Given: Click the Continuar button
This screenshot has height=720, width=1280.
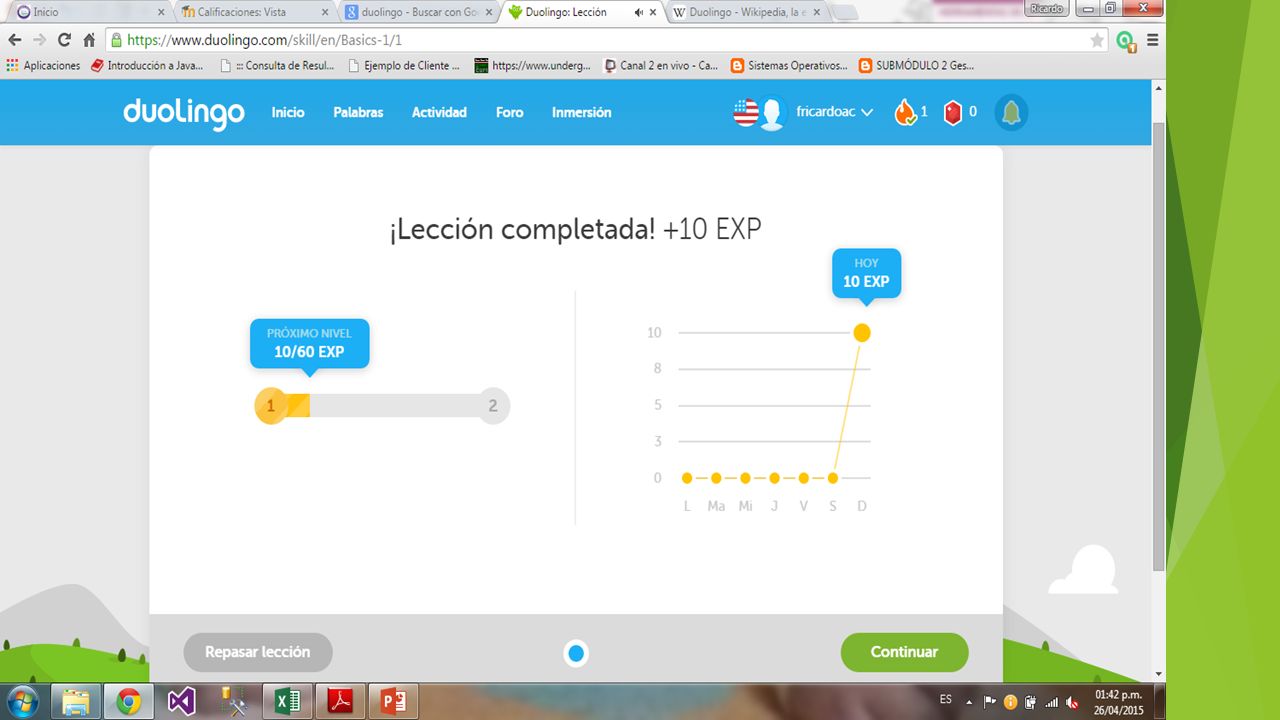Looking at the screenshot, I should click(x=904, y=652).
